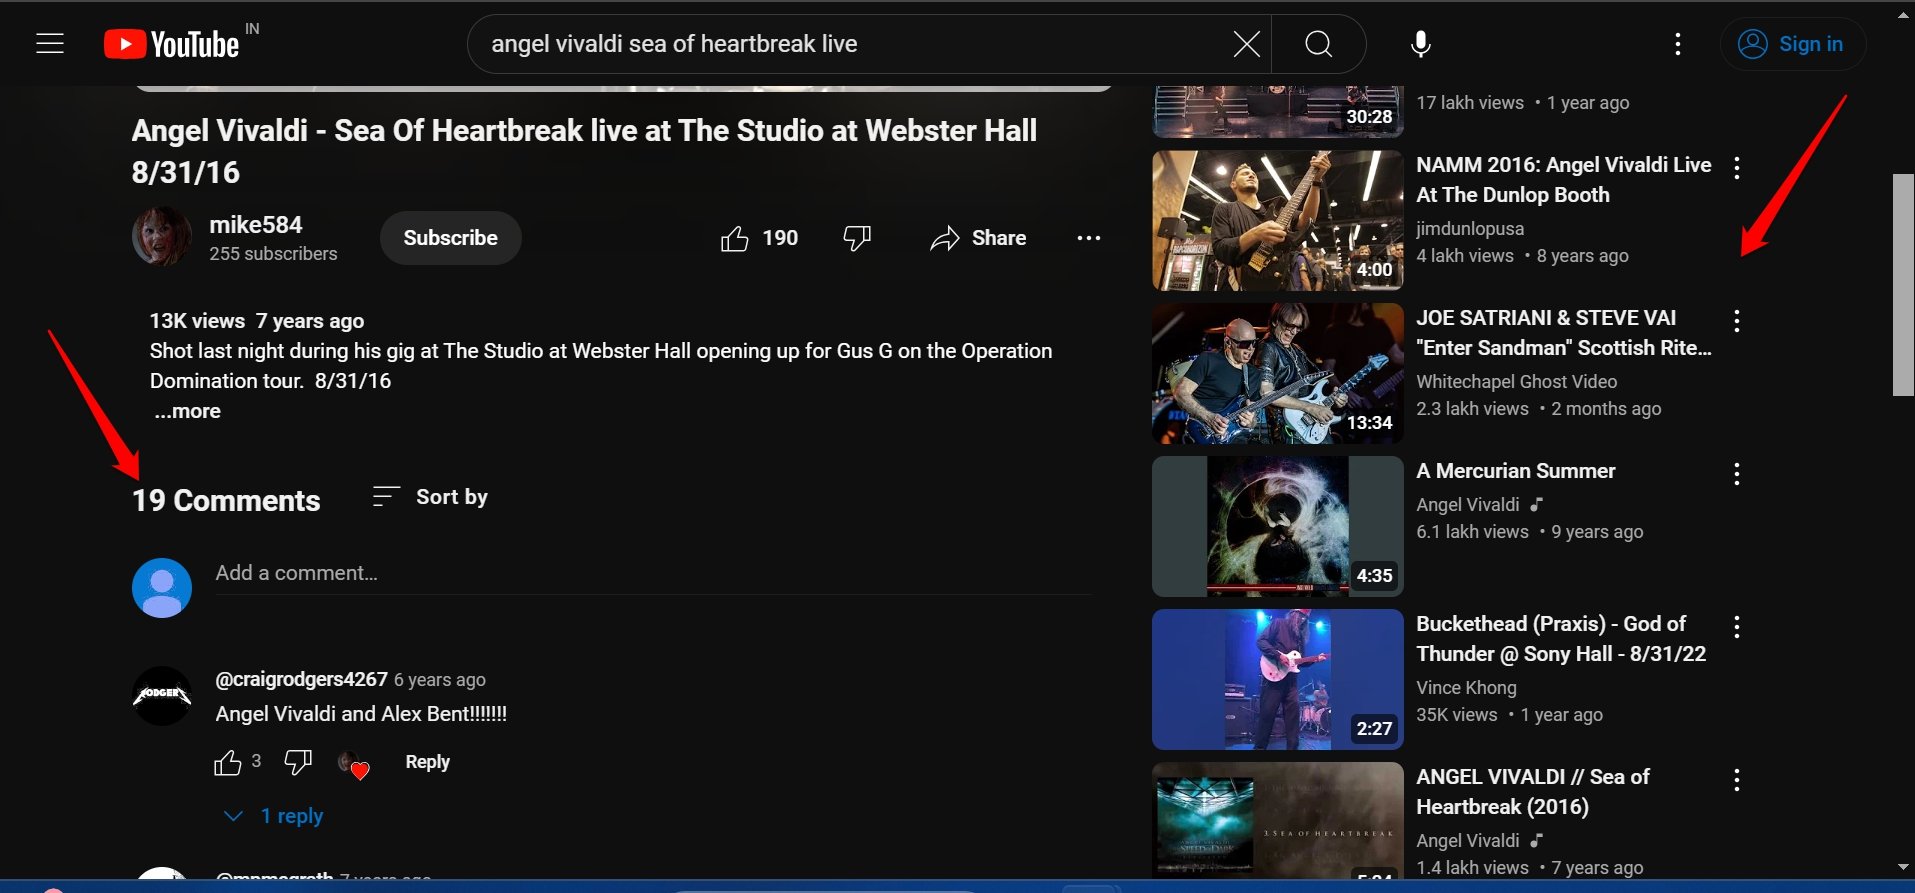Expand description with ...more
The width and height of the screenshot is (1915, 893).
[x=187, y=411]
